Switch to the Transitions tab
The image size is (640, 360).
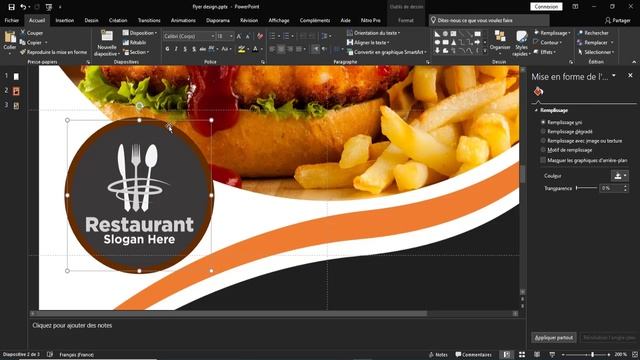149,20
